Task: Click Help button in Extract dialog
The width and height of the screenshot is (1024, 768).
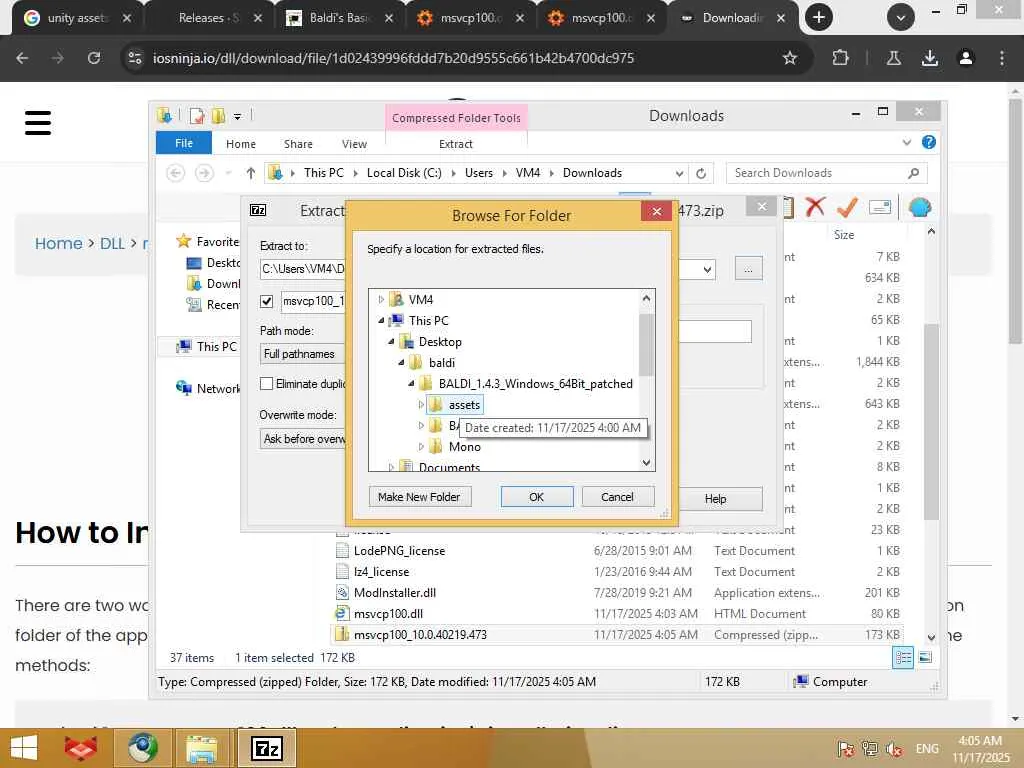Action: (x=715, y=499)
